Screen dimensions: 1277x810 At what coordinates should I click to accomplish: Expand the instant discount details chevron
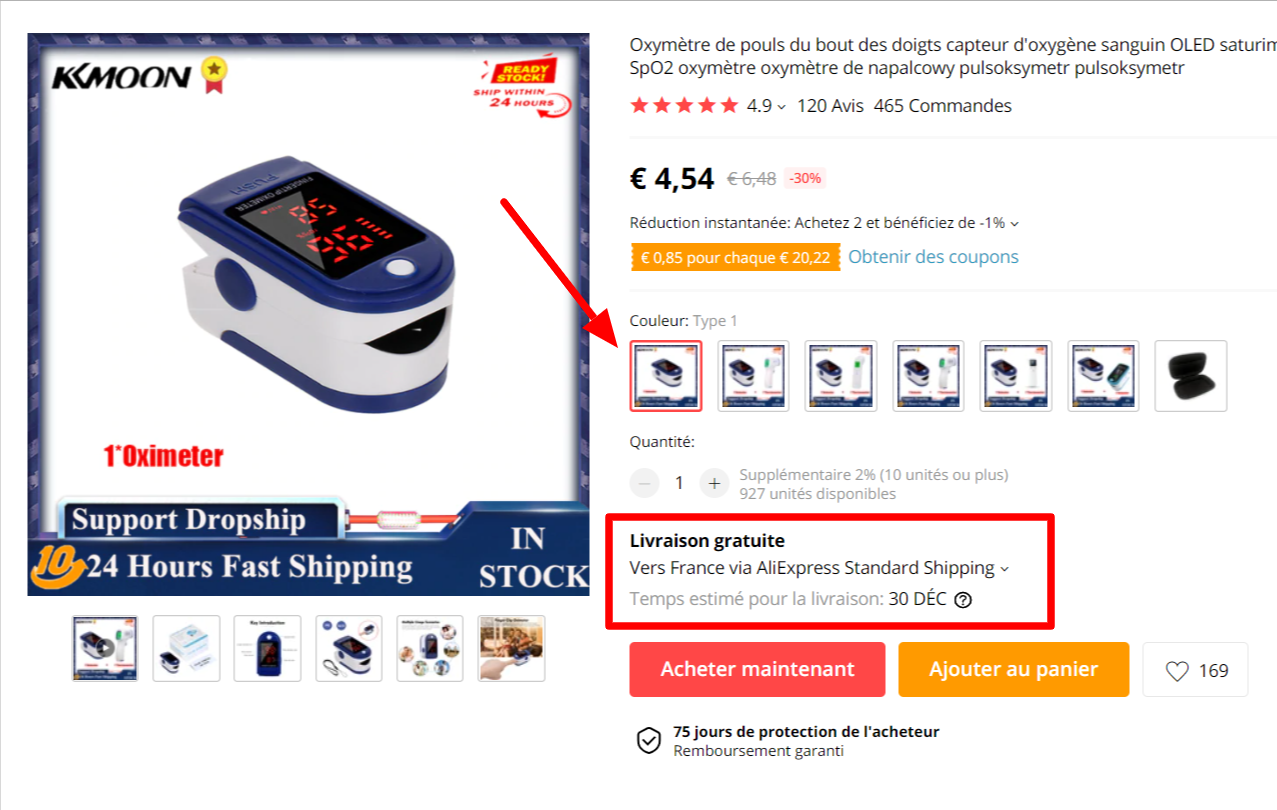point(1014,224)
